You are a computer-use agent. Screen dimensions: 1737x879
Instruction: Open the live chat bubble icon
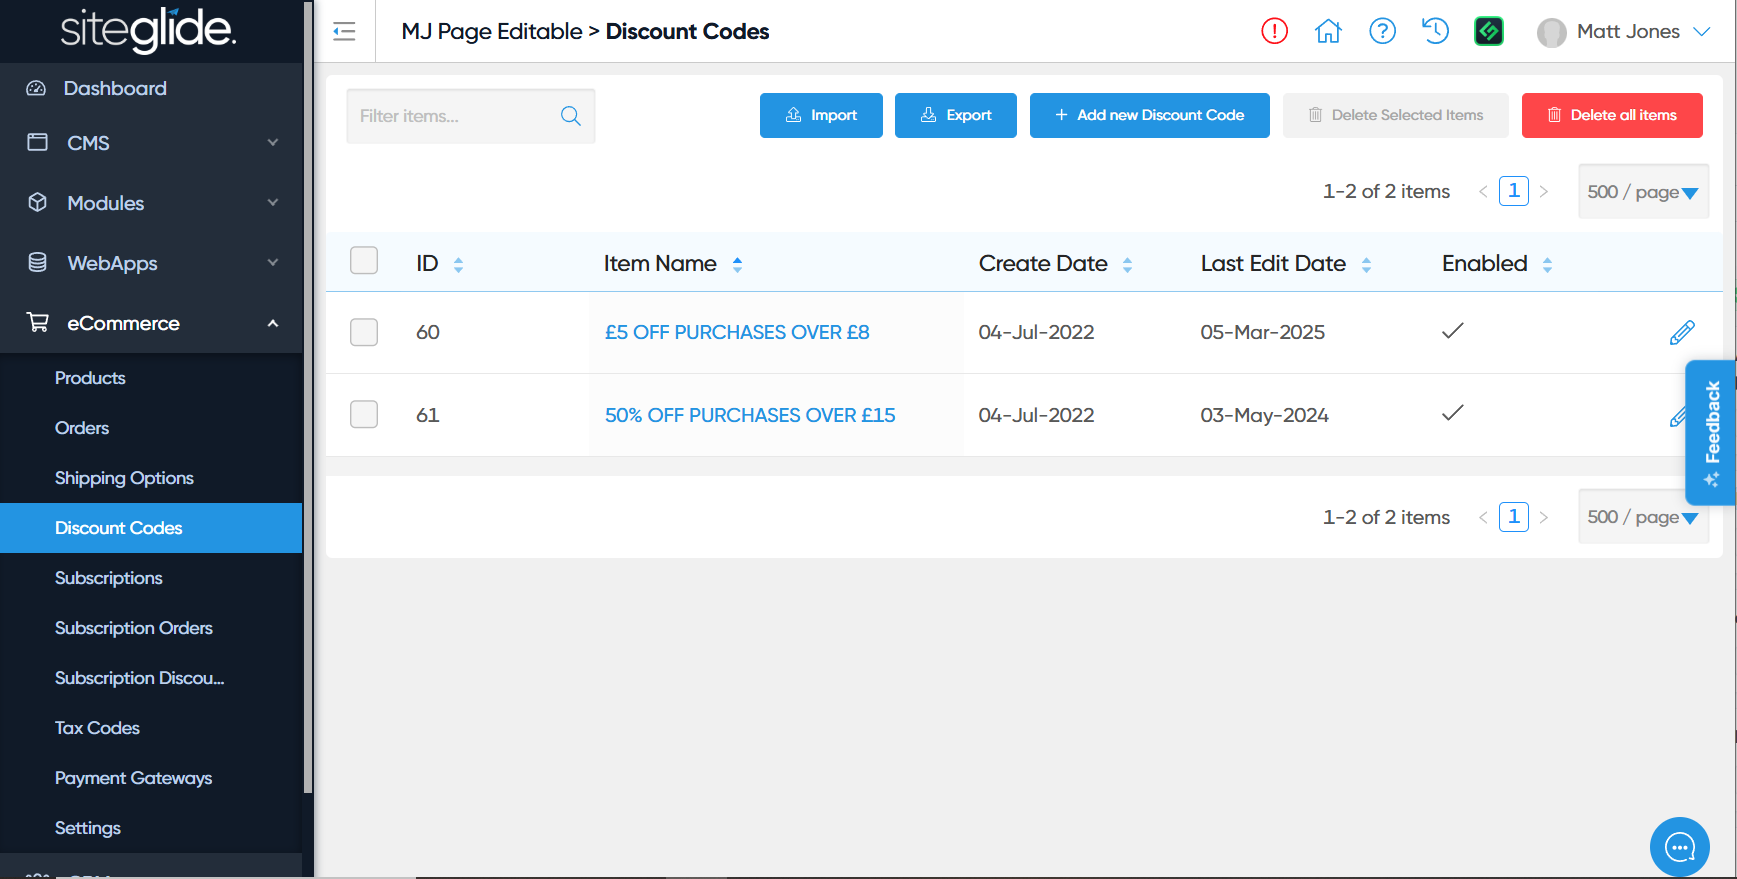click(1679, 848)
